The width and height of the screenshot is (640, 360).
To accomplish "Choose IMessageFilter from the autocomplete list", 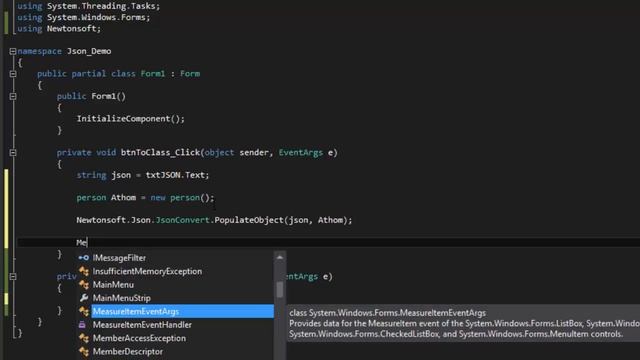I will [x=119, y=258].
